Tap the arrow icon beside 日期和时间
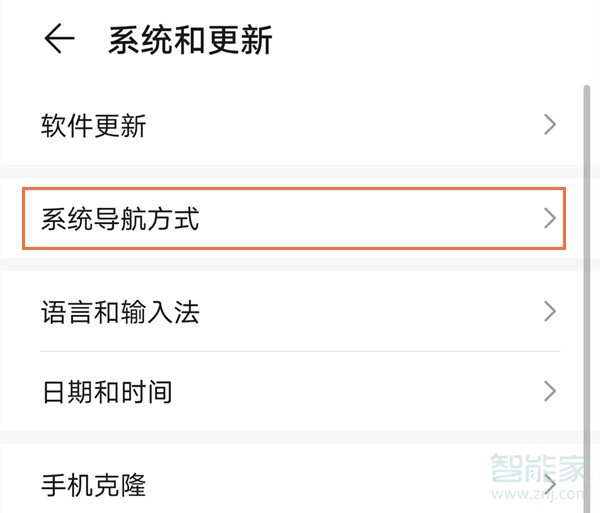Screen dimensions: 600x513 [x=549, y=391]
